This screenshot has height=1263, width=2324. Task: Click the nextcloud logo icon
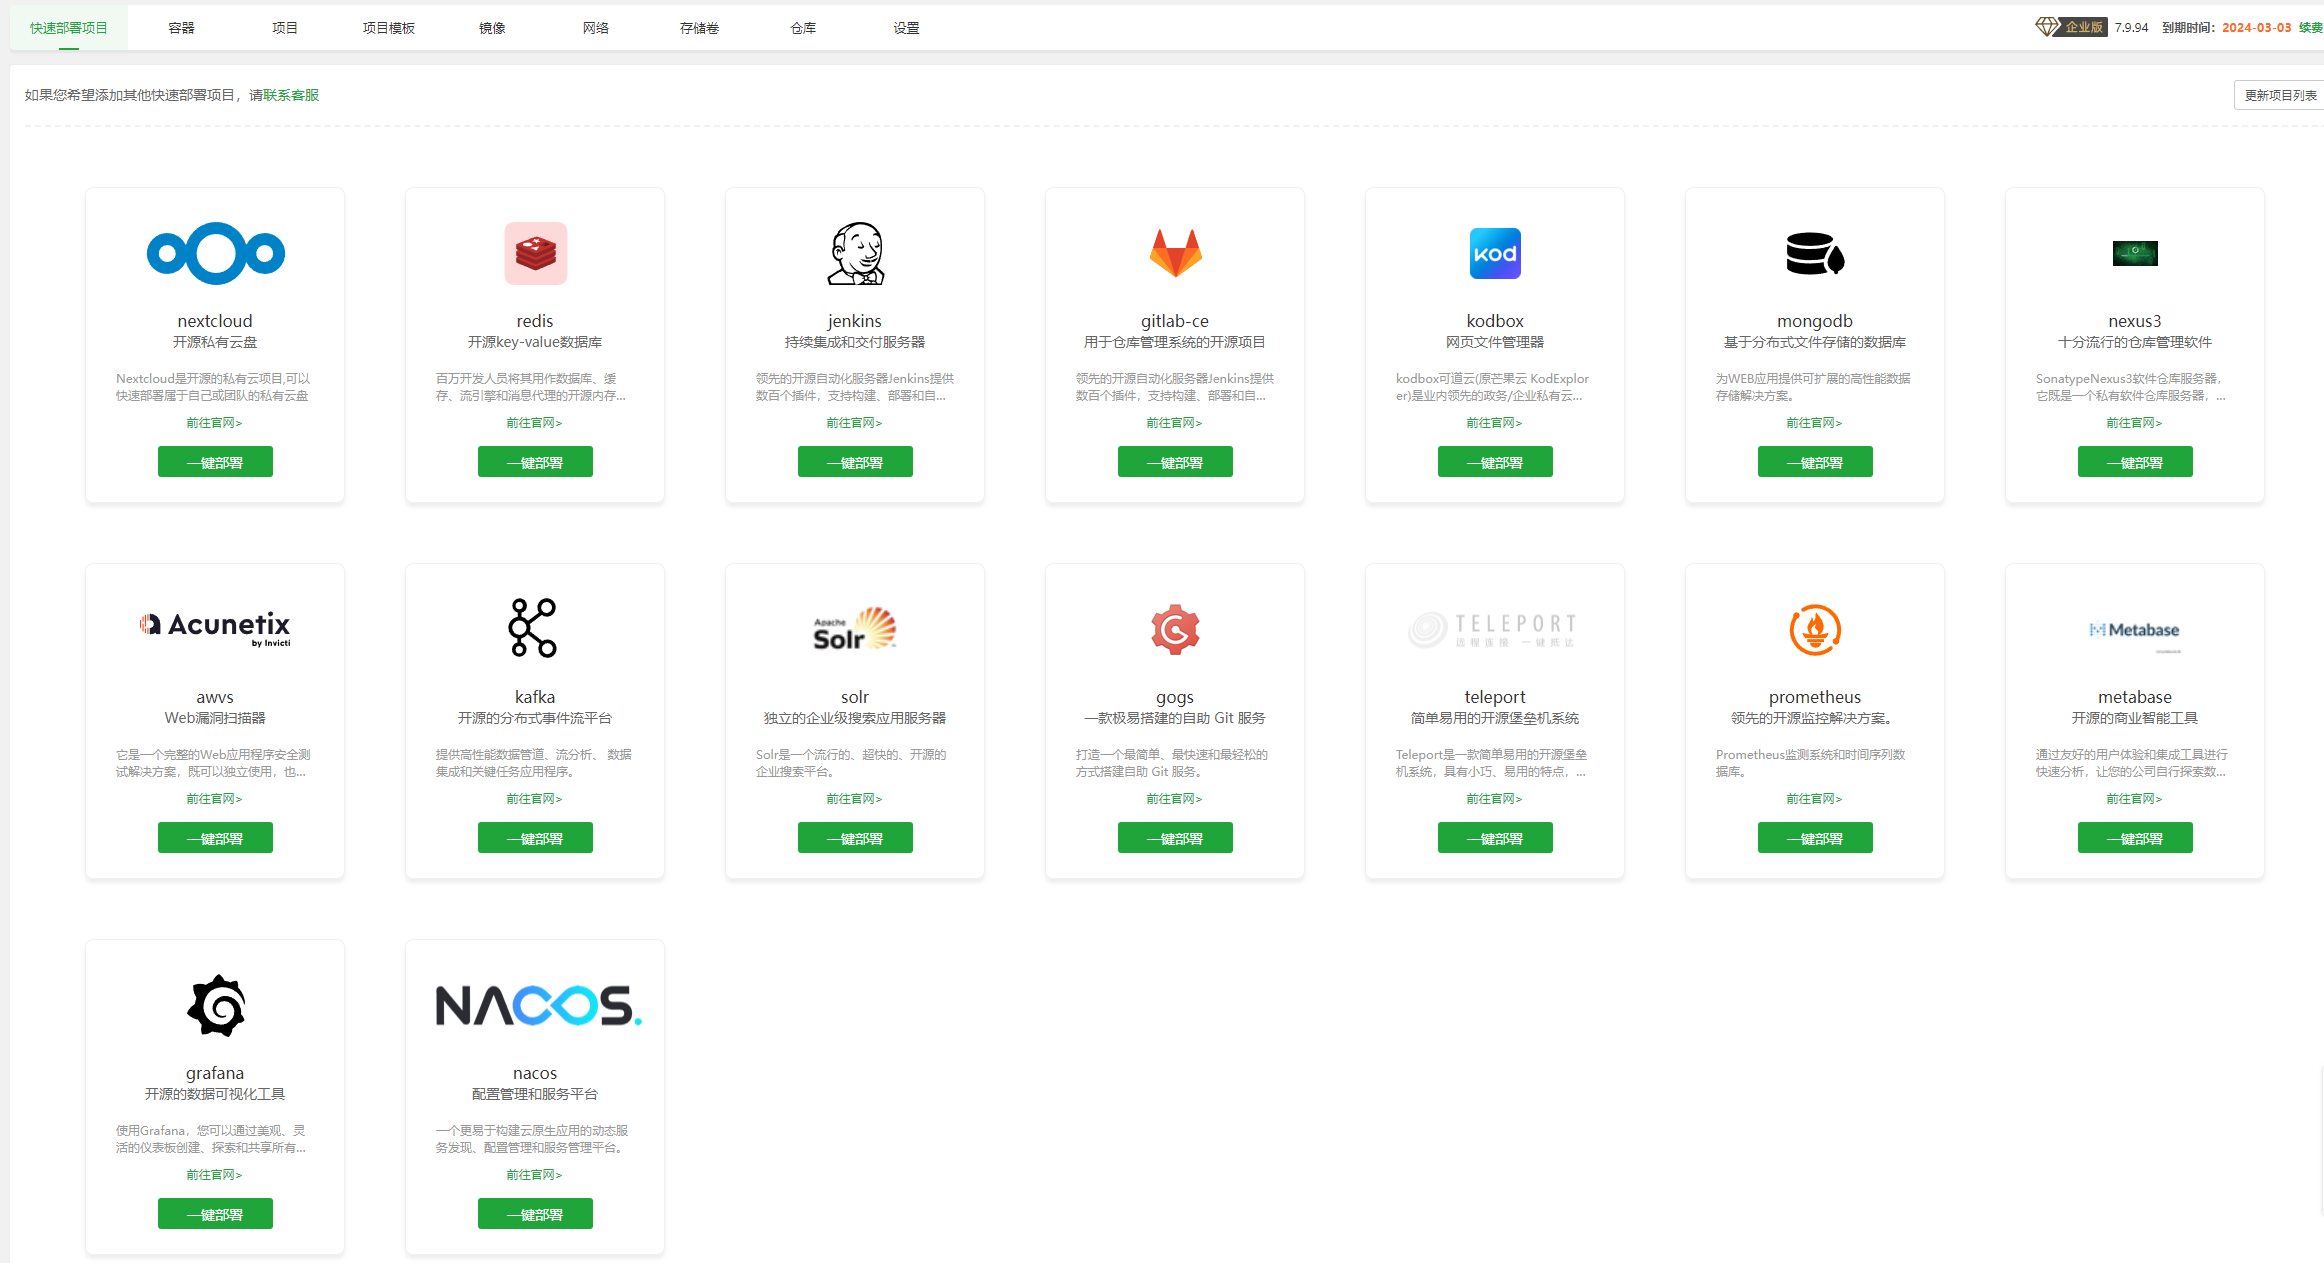[215, 253]
